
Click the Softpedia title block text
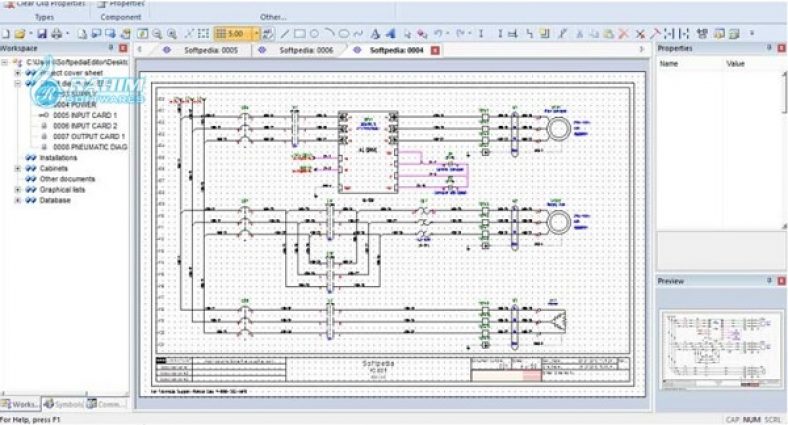pyautogui.click(x=378, y=363)
